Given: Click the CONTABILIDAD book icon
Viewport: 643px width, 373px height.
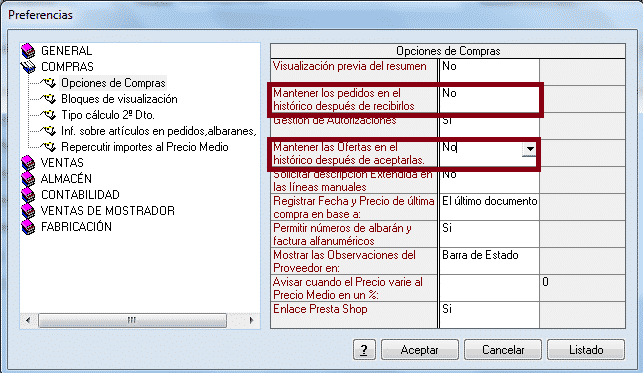Looking at the screenshot, I should [x=28, y=195].
